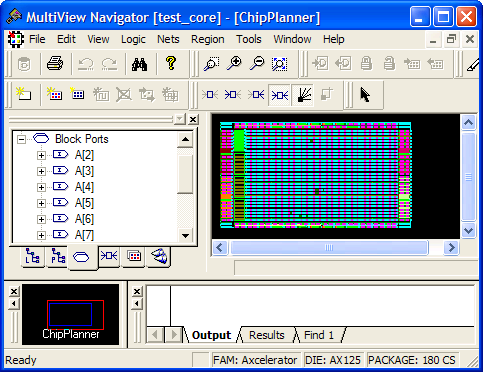
Task: Open the Region menu
Action: 207,39
